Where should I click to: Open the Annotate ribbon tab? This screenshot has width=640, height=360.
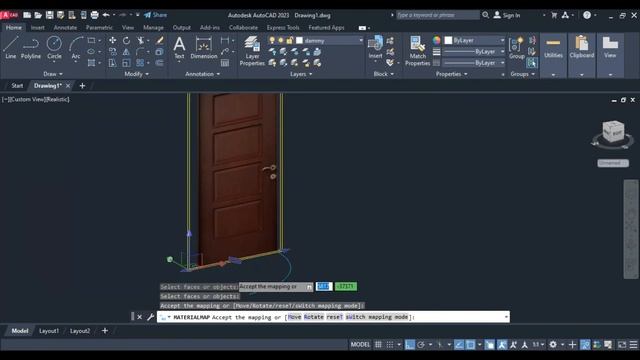(x=65, y=28)
